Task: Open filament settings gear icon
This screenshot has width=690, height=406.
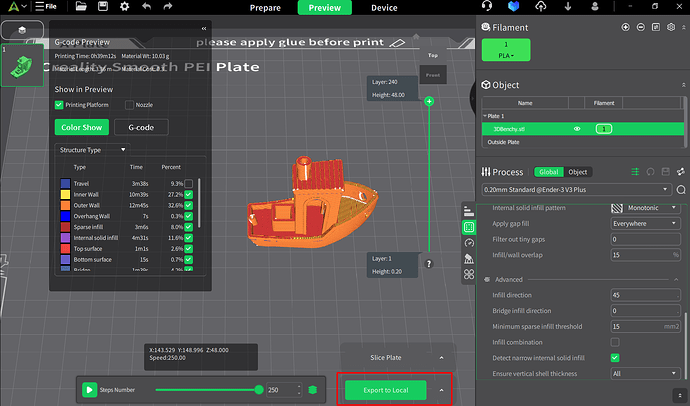Action: pyautogui.click(x=671, y=27)
